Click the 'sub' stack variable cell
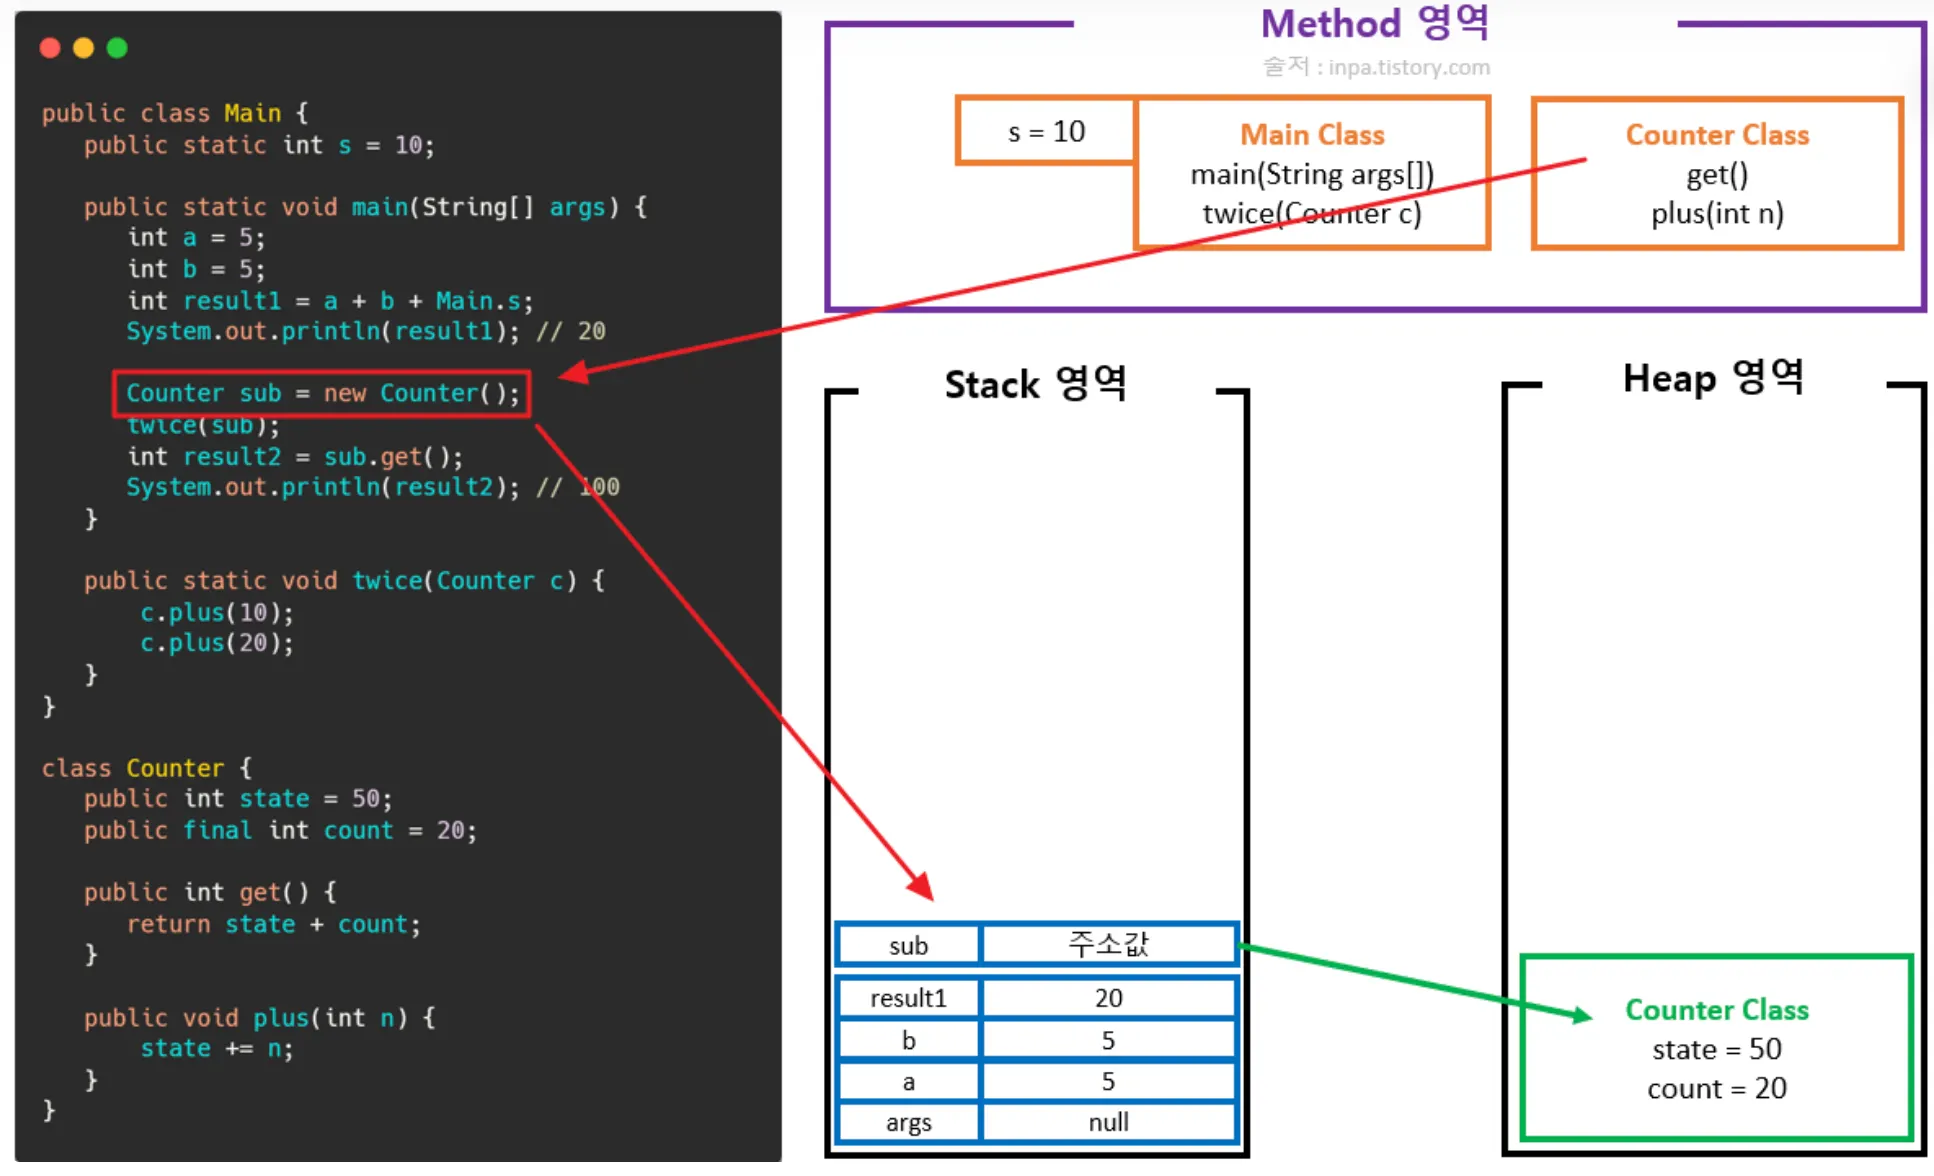Screen dimensions: 1934x1176 [908, 946]
